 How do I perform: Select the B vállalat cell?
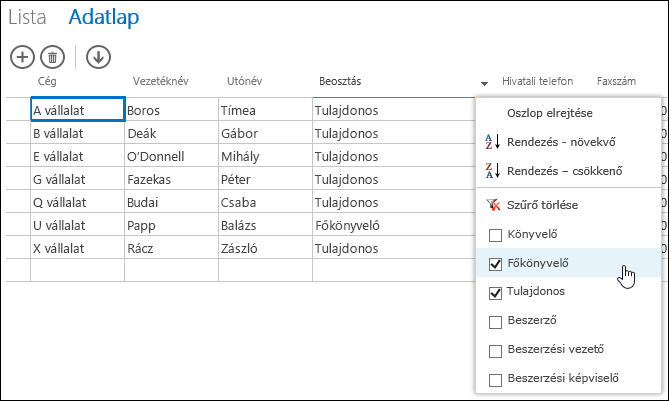78,132
